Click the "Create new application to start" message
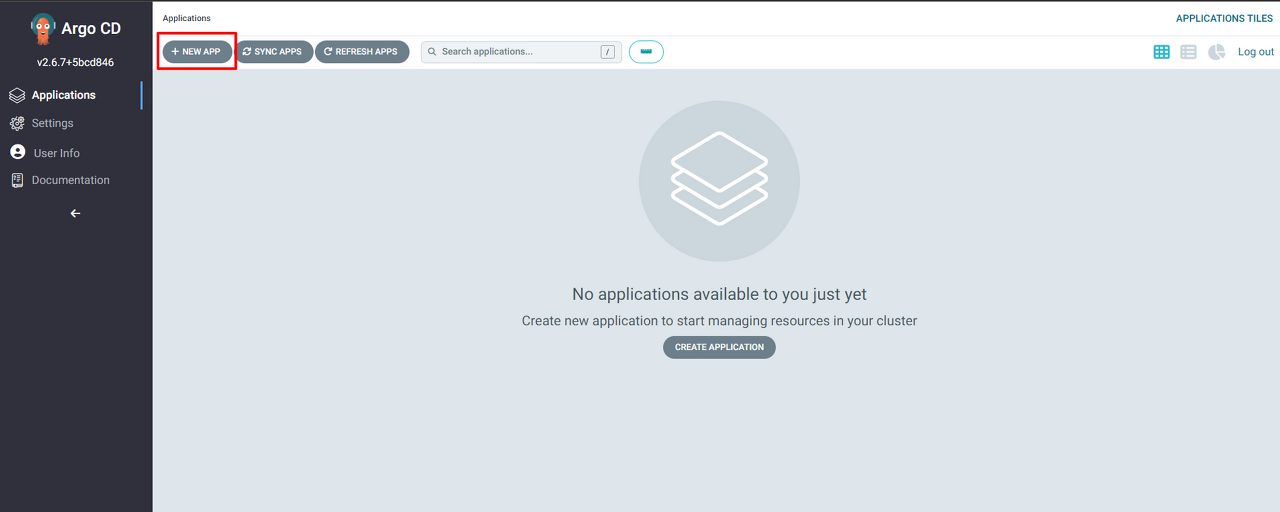This screenshot has width=1280, height=512. 719,321
